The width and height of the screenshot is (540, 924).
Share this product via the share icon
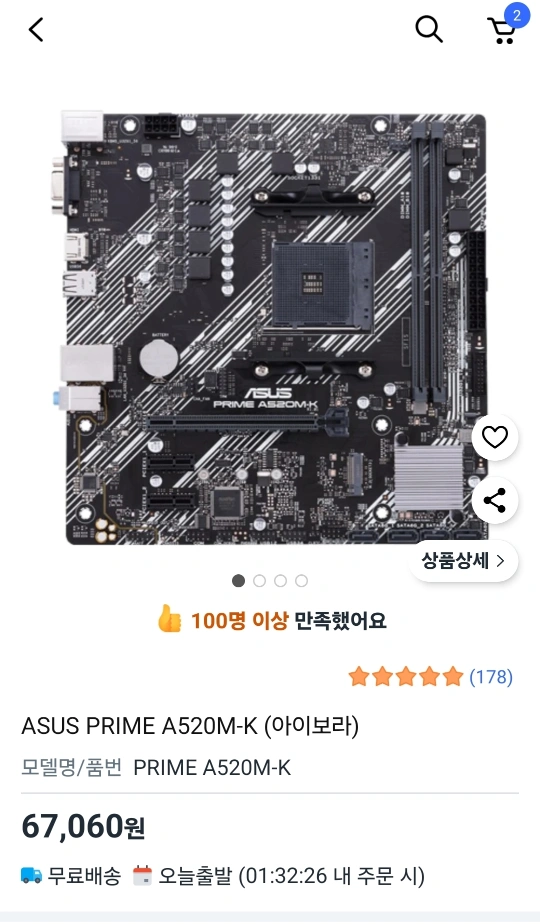(x=495, y=500)
